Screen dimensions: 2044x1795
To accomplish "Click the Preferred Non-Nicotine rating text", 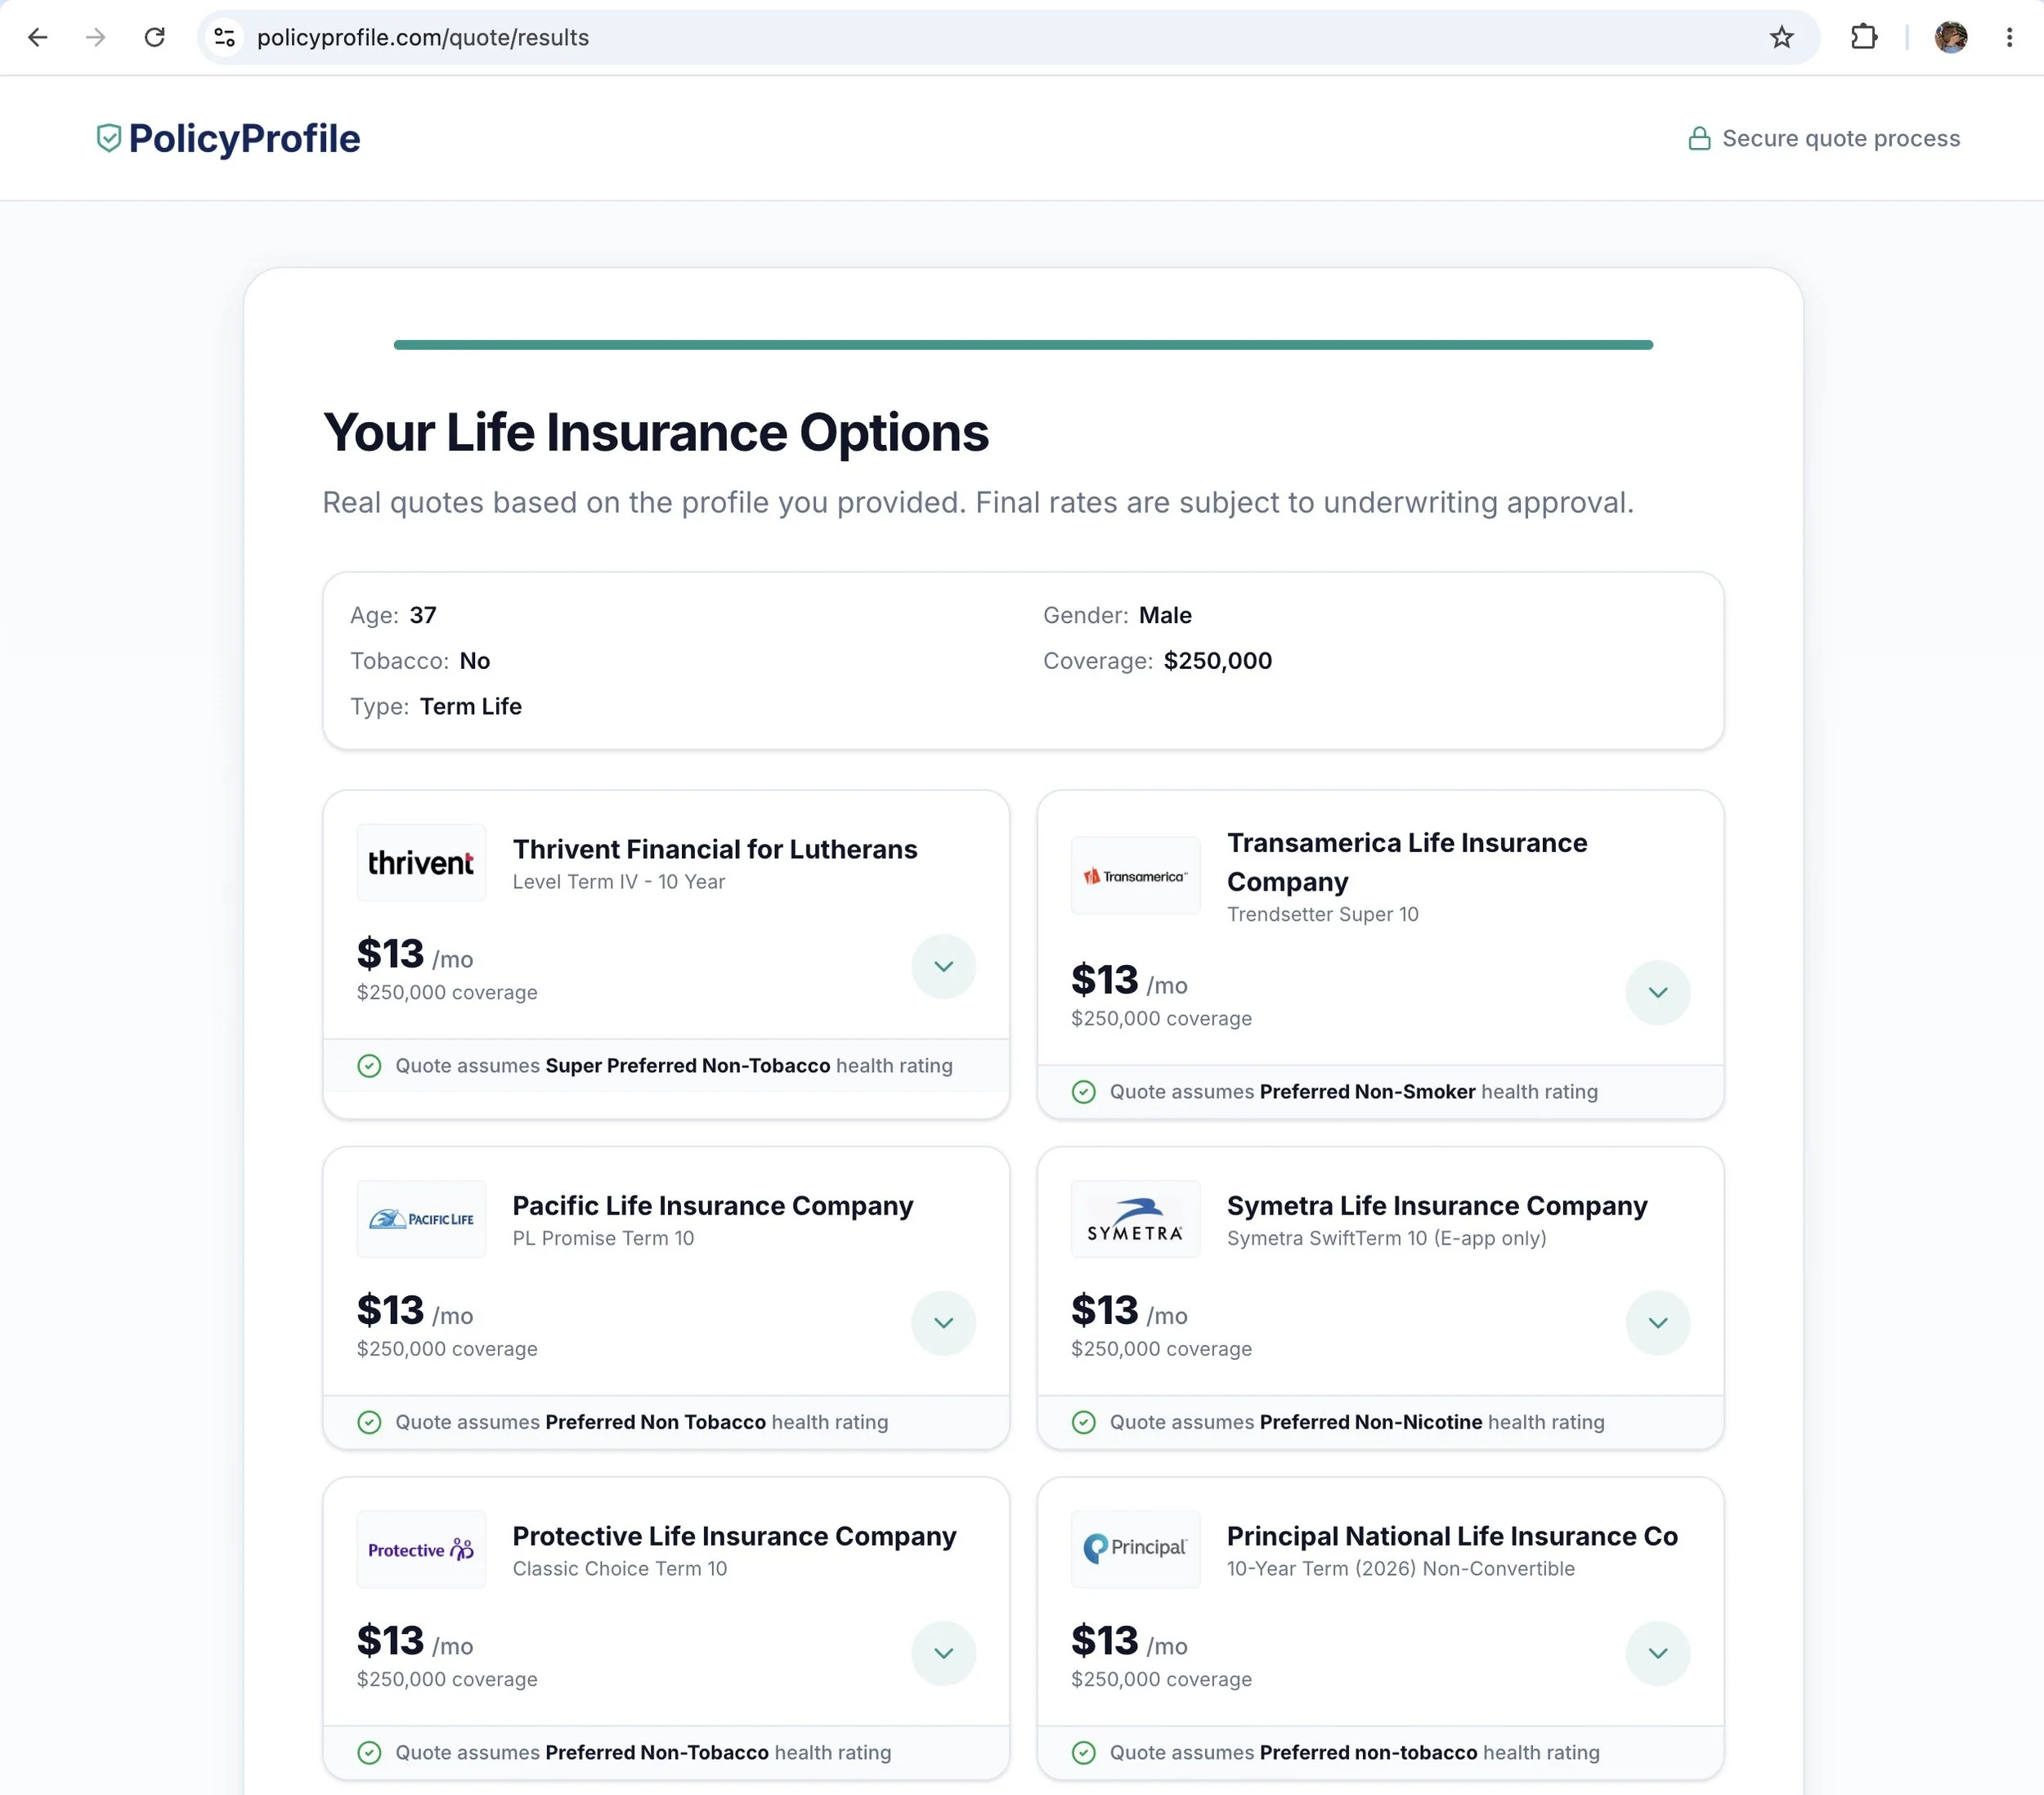I will coord(1371,1422).
